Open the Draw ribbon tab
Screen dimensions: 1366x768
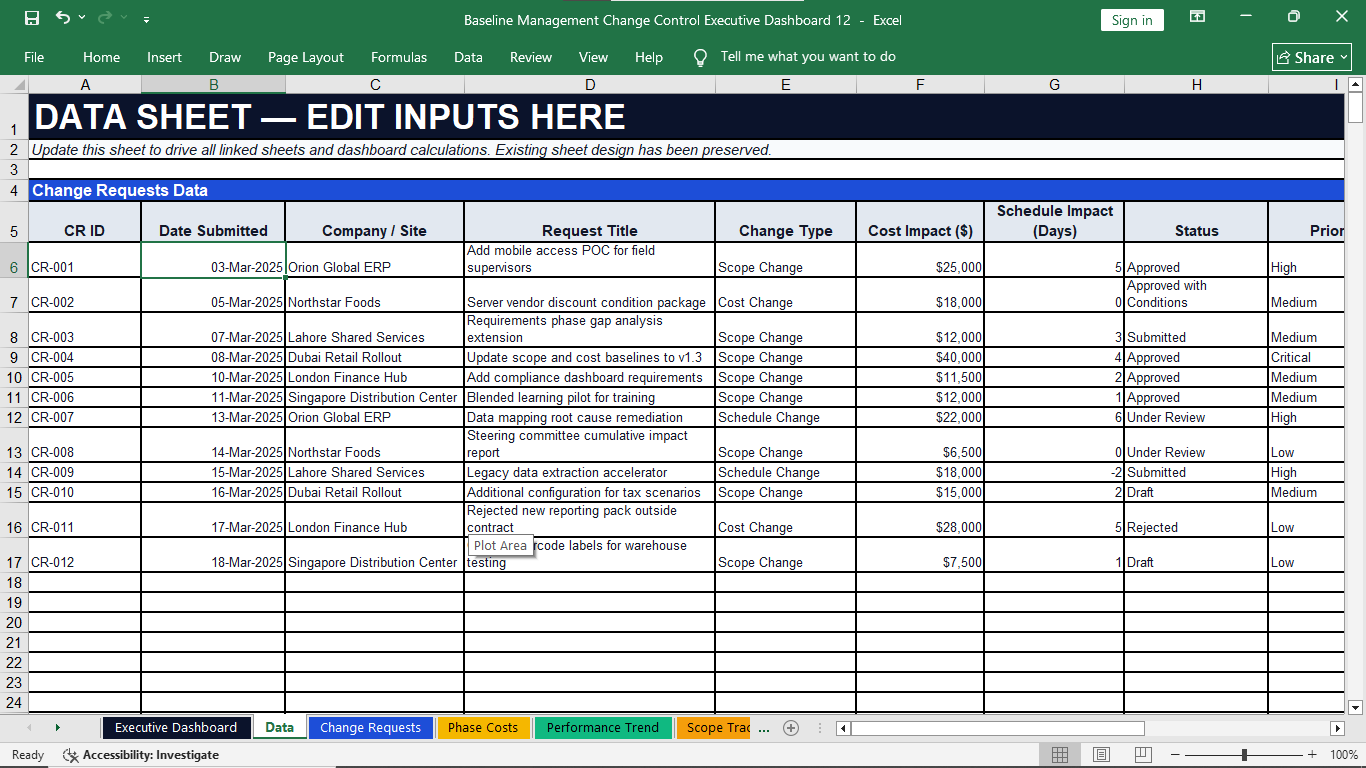pos(225,57)
